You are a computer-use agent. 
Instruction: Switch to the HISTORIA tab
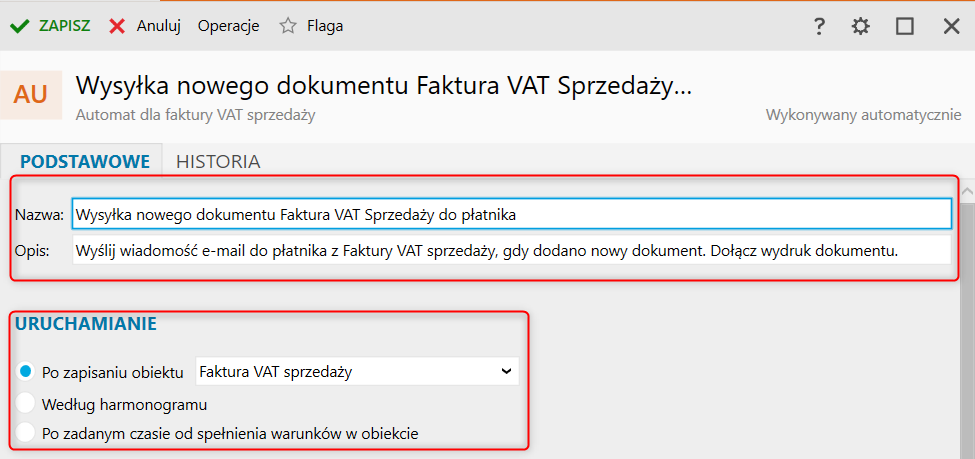(218, 161)
